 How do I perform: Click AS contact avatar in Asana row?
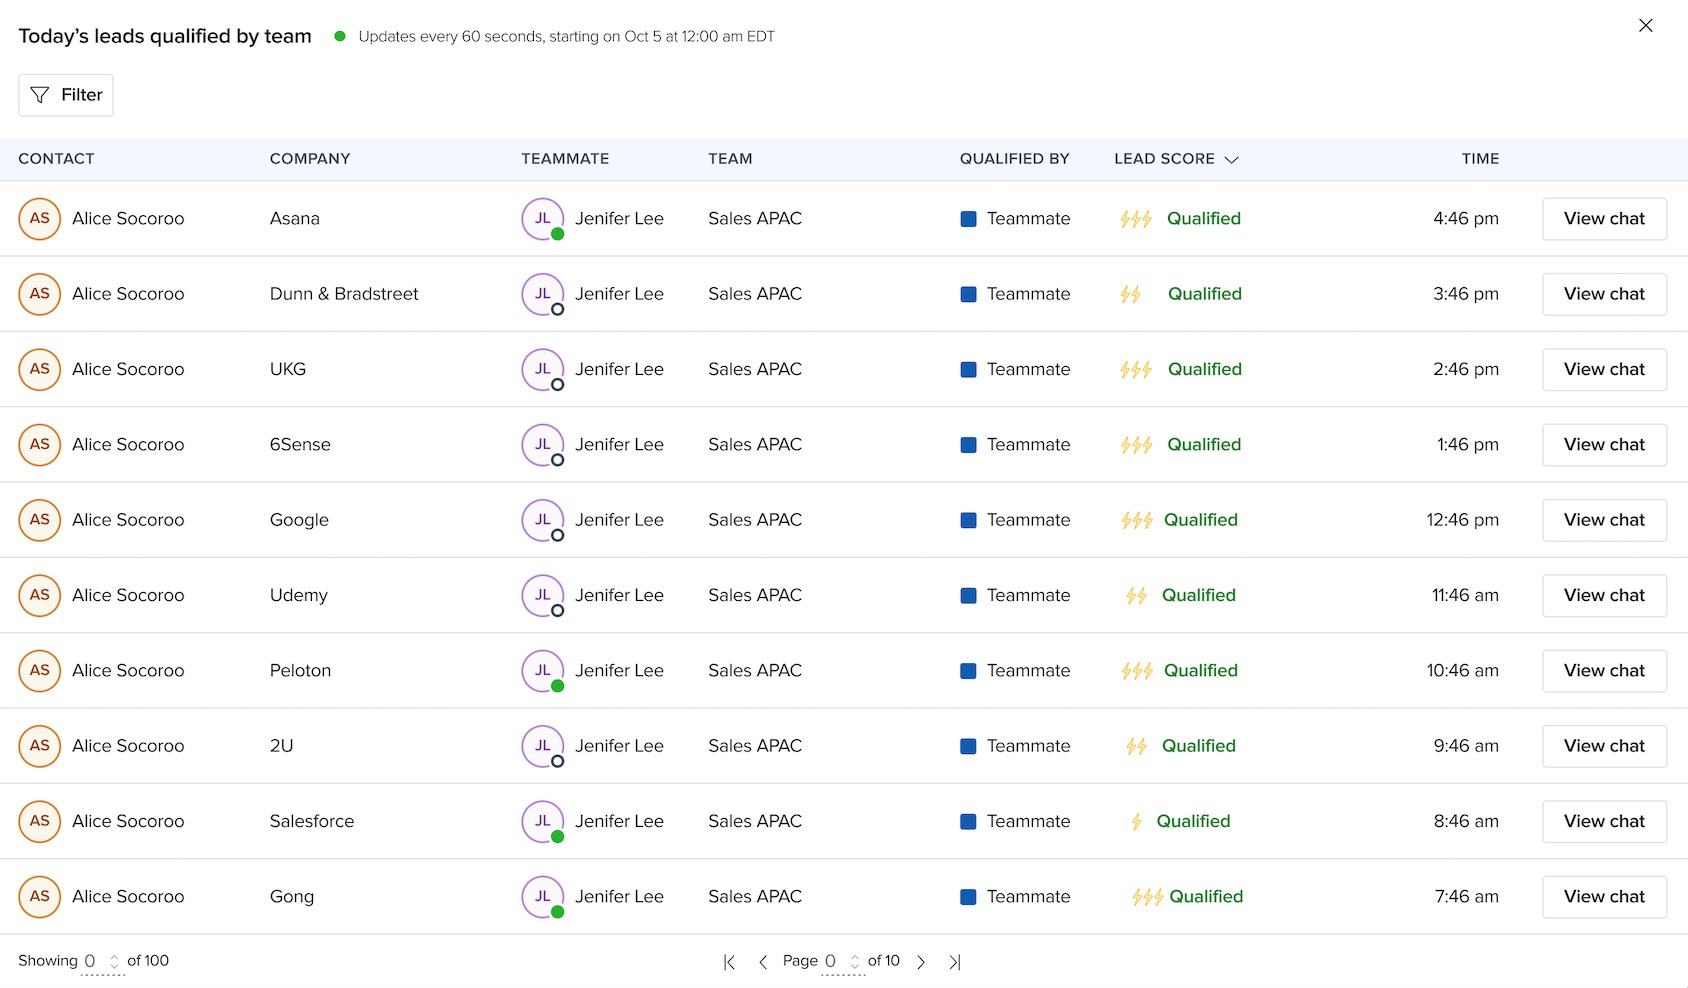pos(40,219)
